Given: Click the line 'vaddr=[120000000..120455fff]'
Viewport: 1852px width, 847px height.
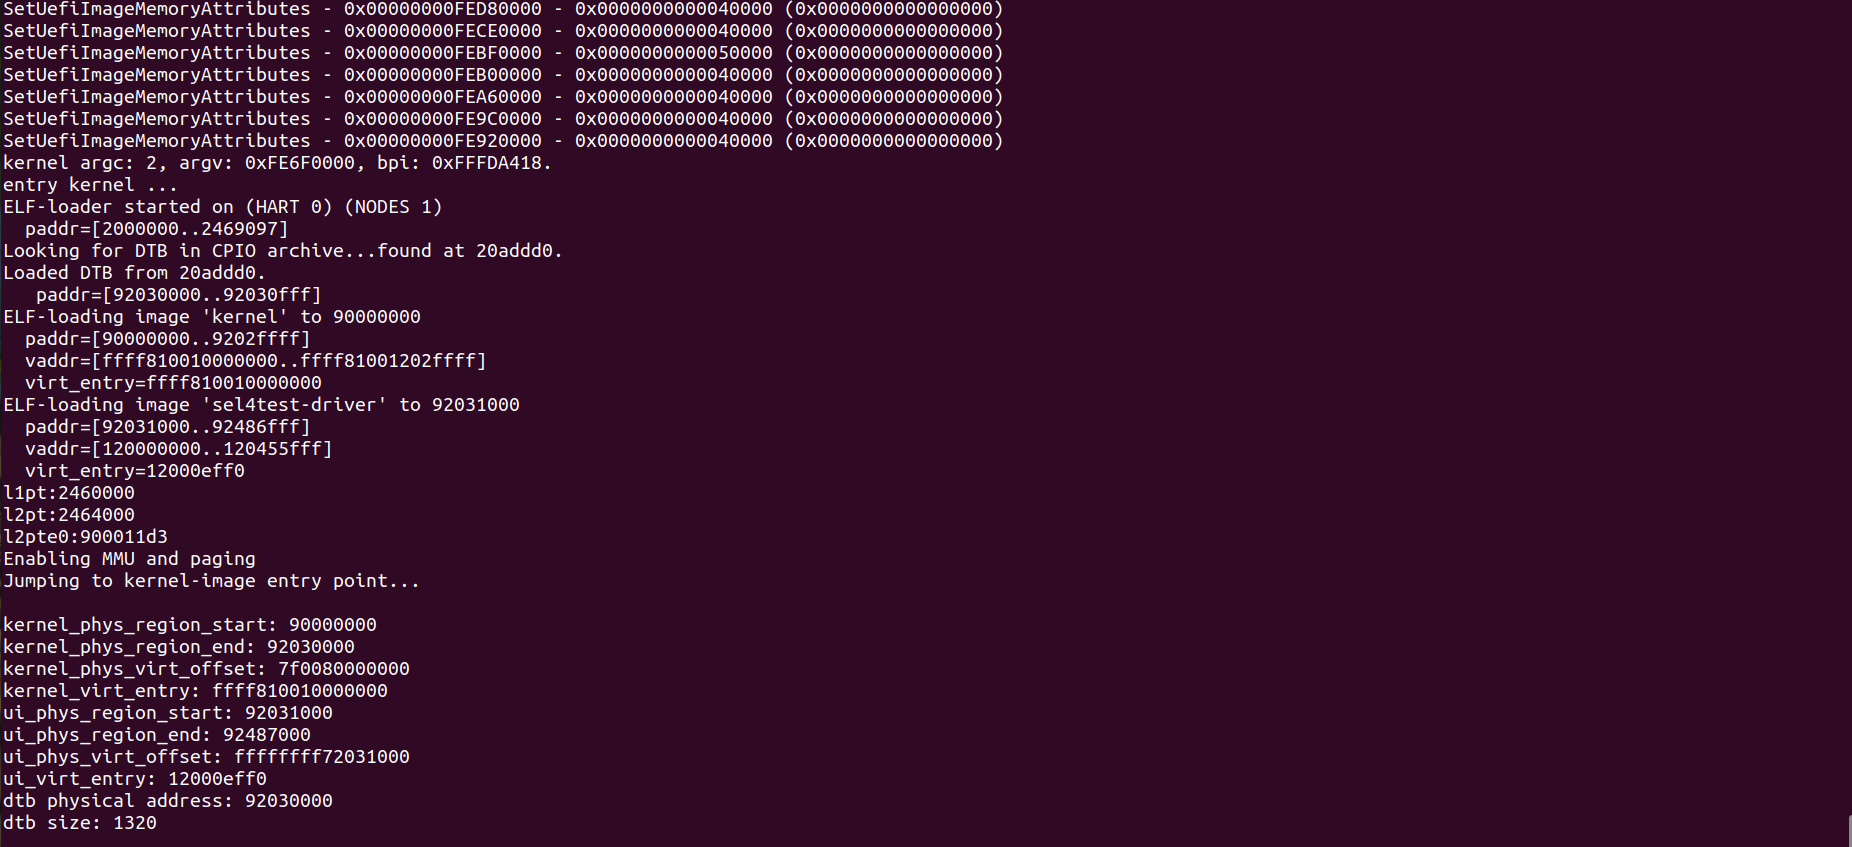Looking at the screenshot, I should pos(179,449).
